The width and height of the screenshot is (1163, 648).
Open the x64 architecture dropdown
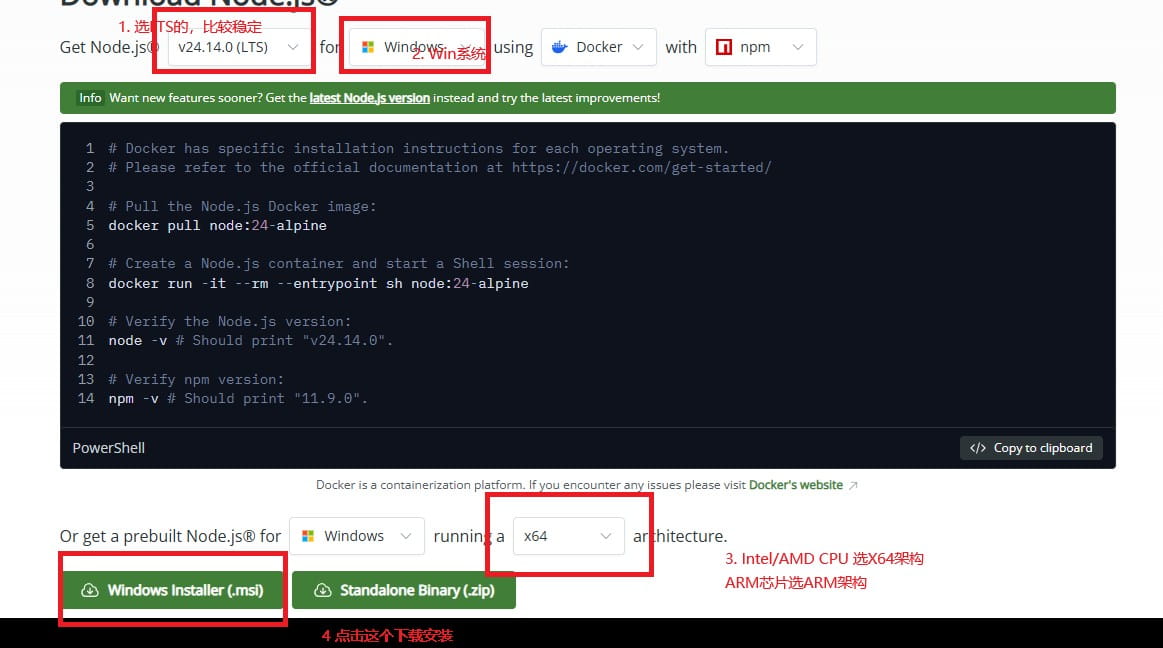point(568,536)
